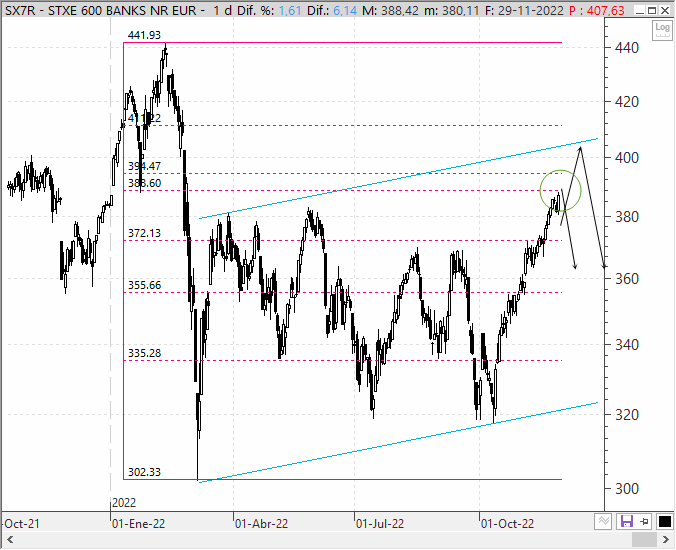Click the 302.33 Fibonacci level label
This screenshot has height=550, width=676.
144,472
